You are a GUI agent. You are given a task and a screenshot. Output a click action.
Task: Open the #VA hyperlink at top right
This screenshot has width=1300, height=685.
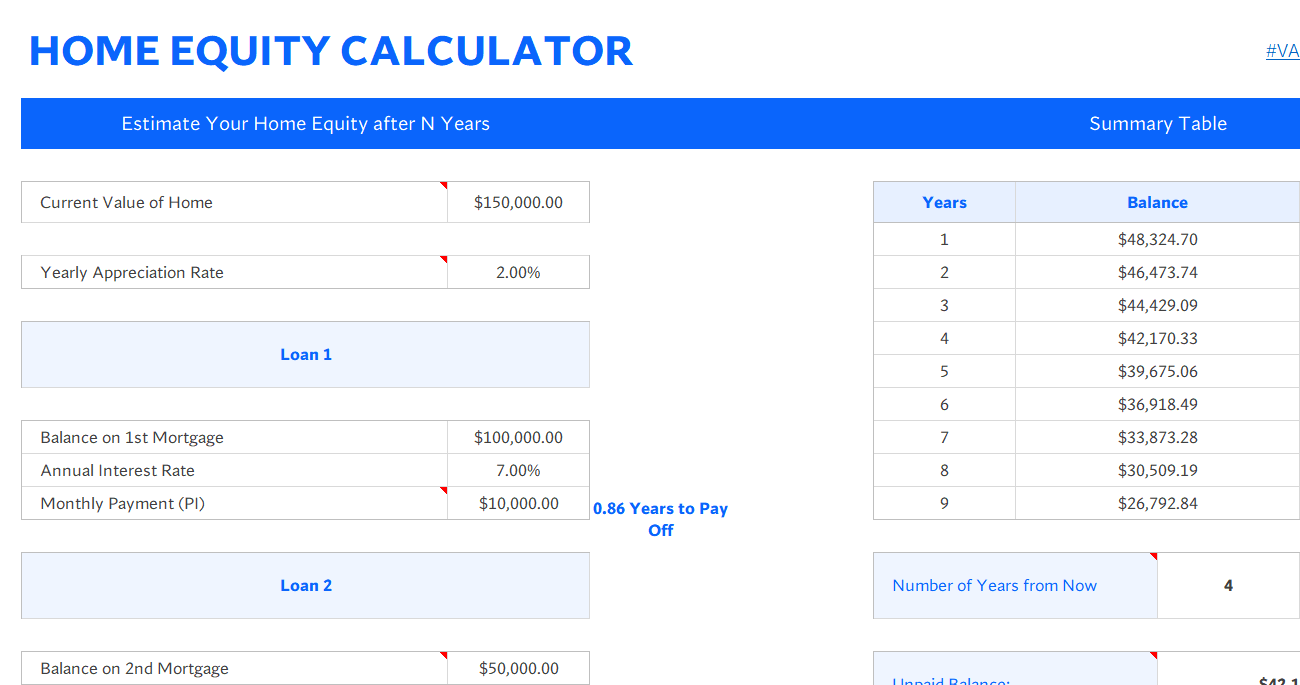1282,51
